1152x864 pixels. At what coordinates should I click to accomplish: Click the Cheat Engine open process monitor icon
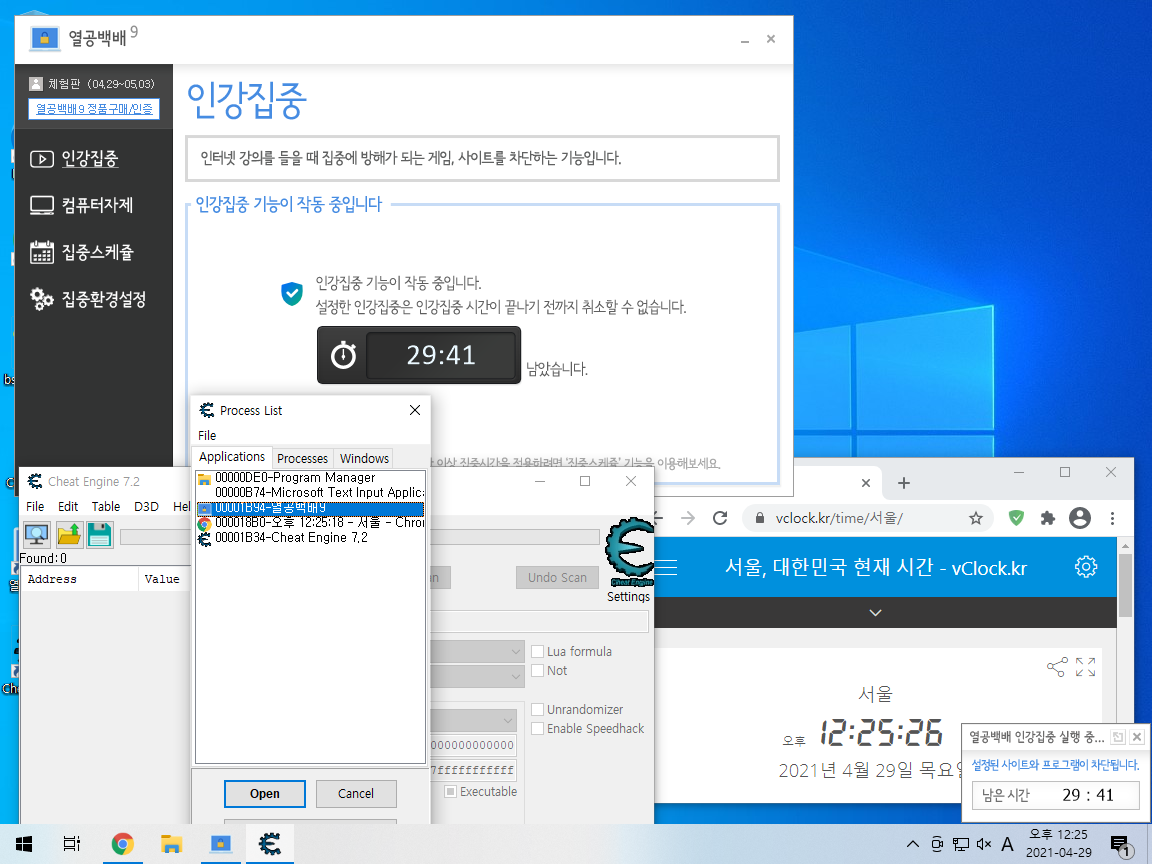(37, 534)
